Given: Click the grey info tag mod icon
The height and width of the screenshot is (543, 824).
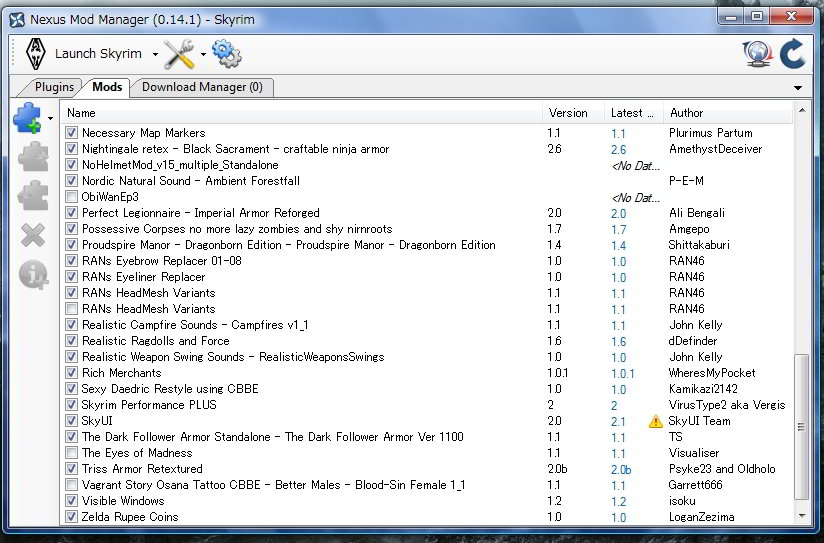Looking at the screenshot, I should pyautogui.click(x=33, y=274).
